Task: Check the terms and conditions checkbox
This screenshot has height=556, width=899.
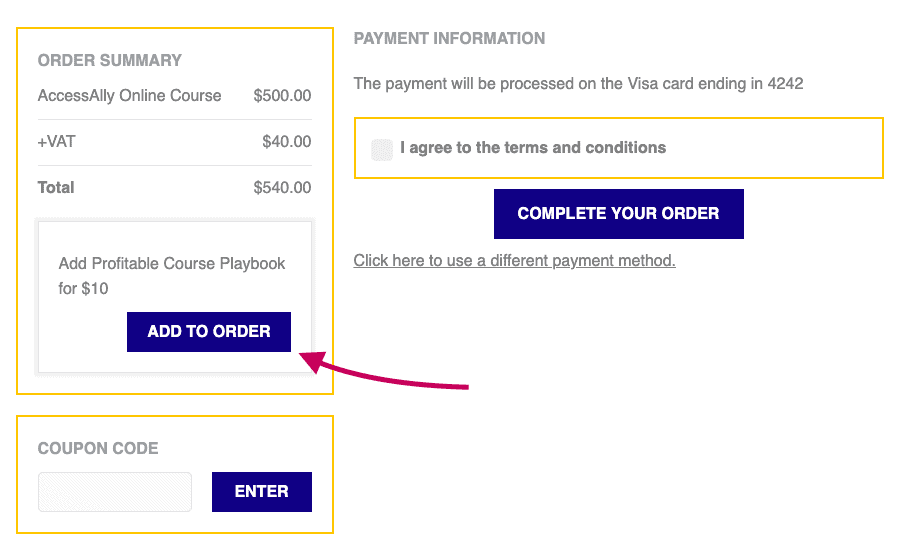Action: coord(382,149)
